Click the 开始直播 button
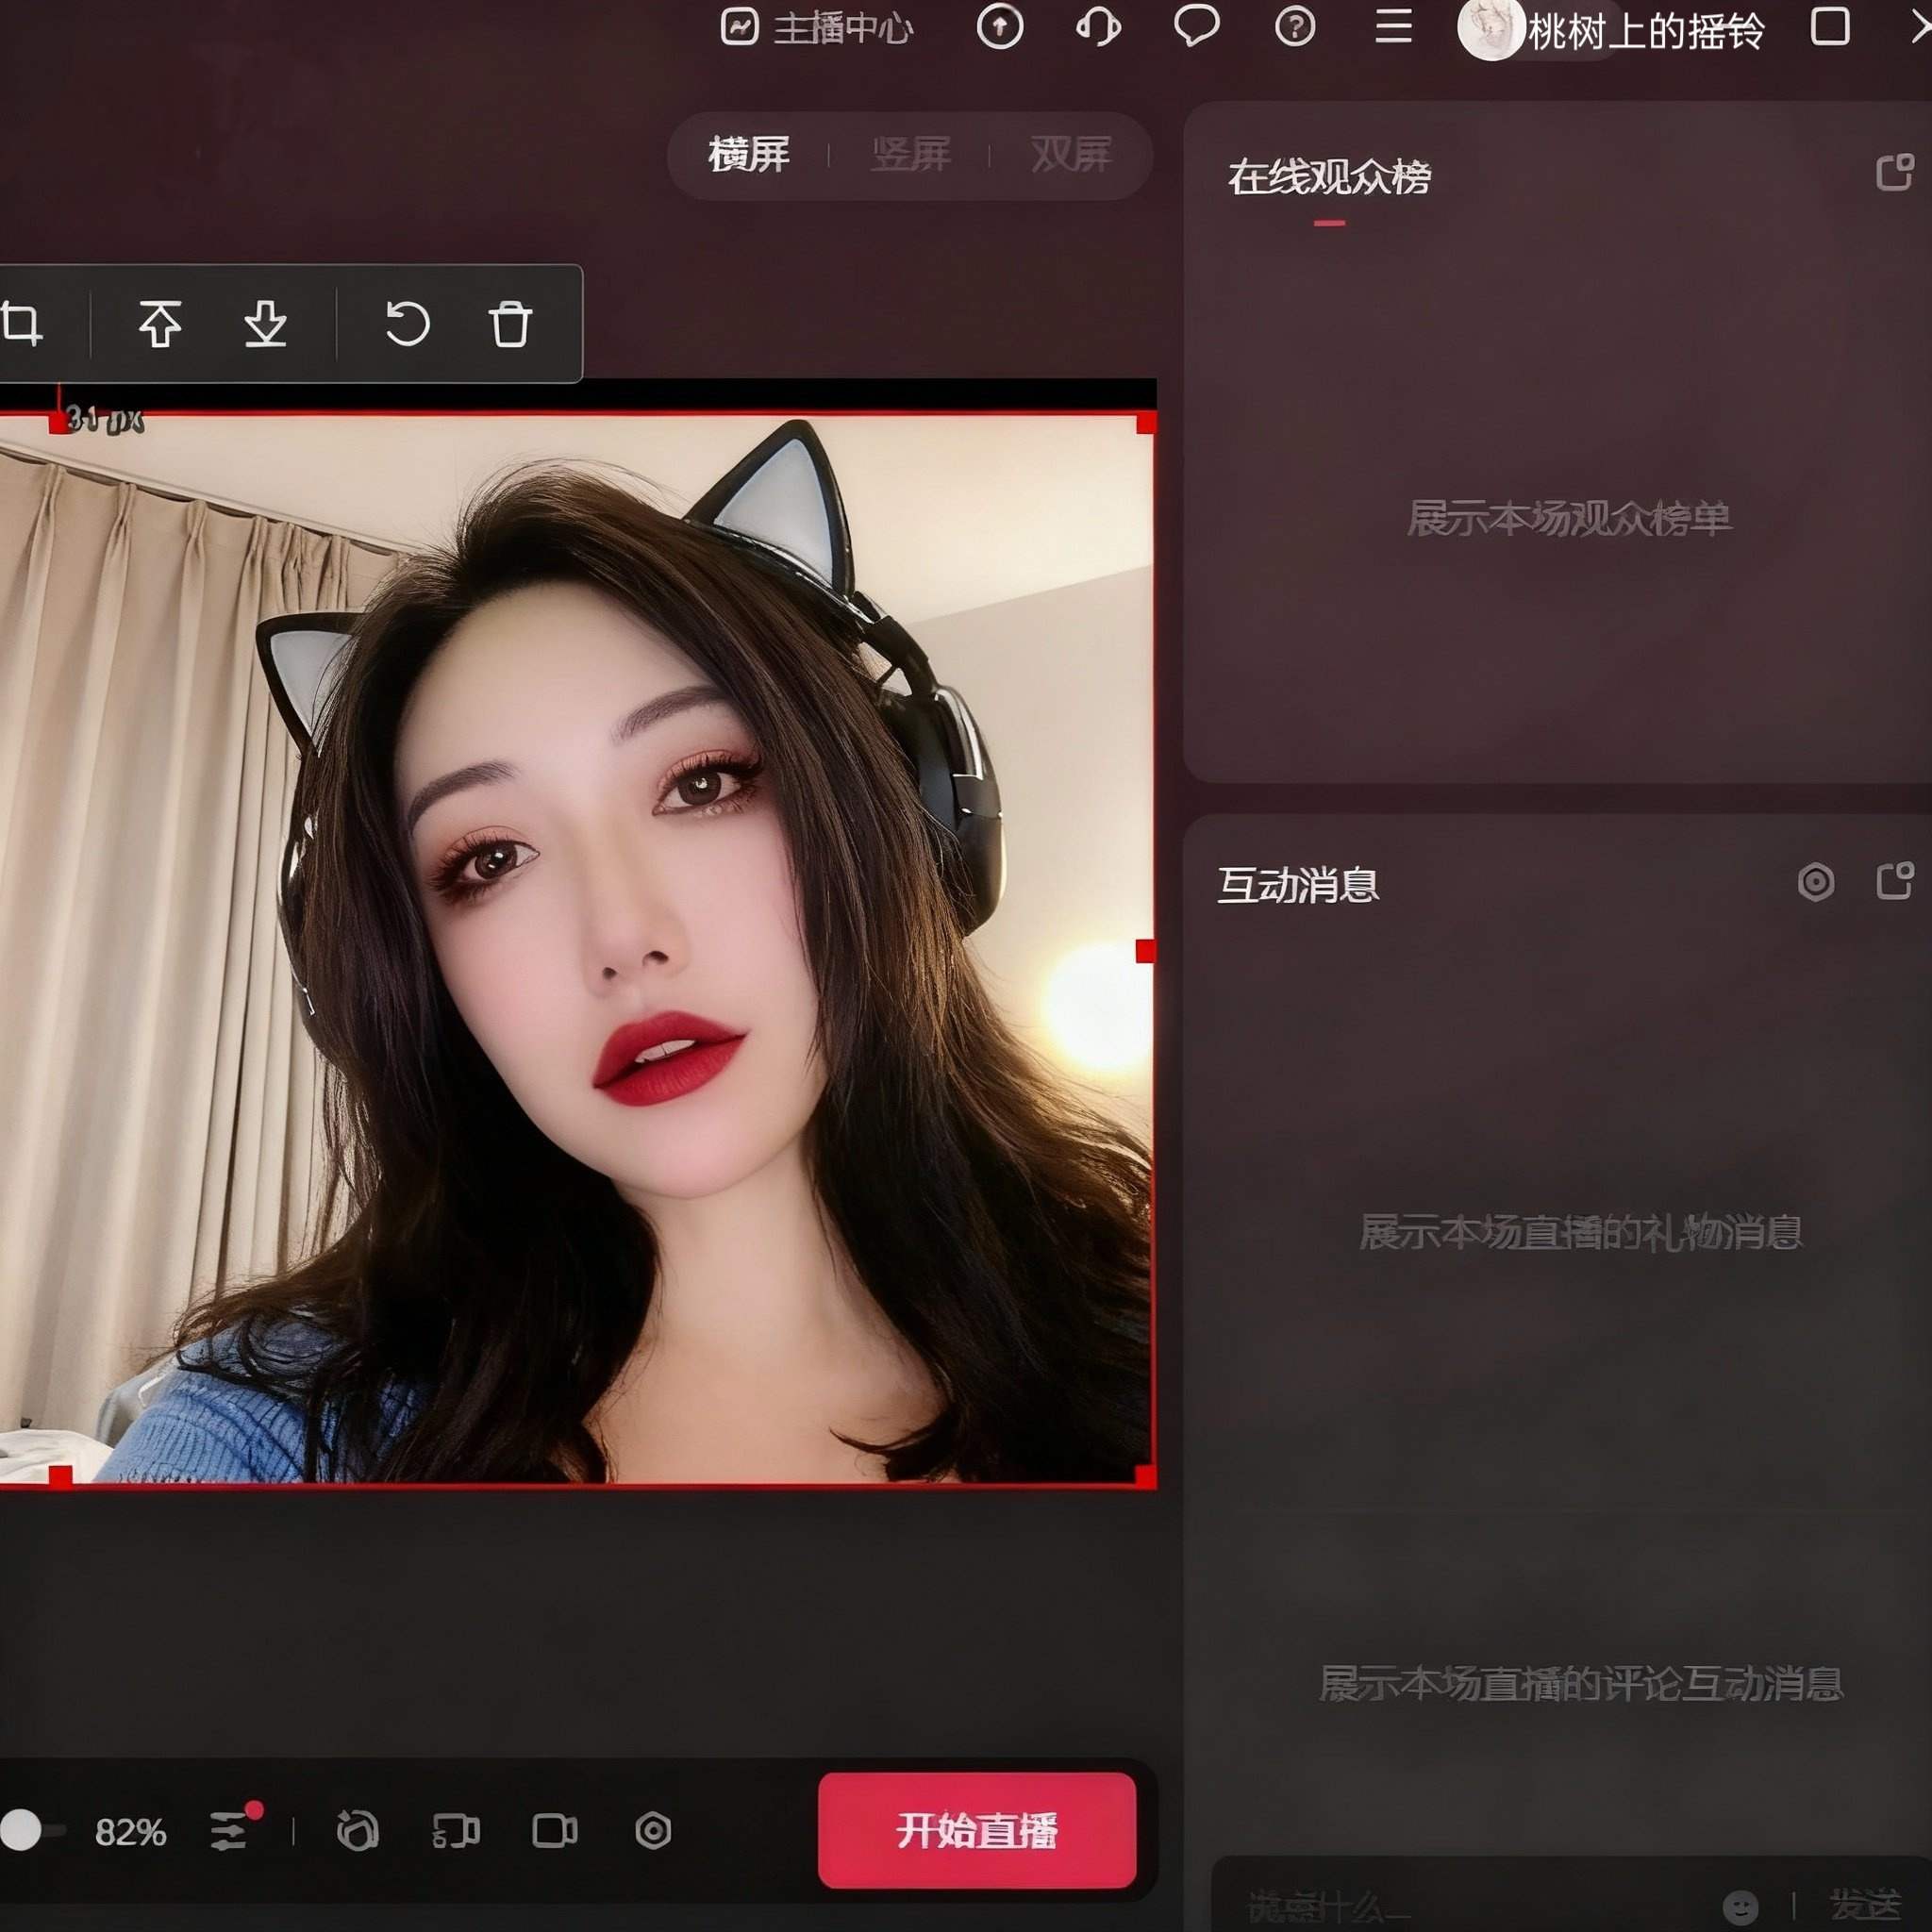Screen dimensions: 1932x1932 [x=976, y=1831]
